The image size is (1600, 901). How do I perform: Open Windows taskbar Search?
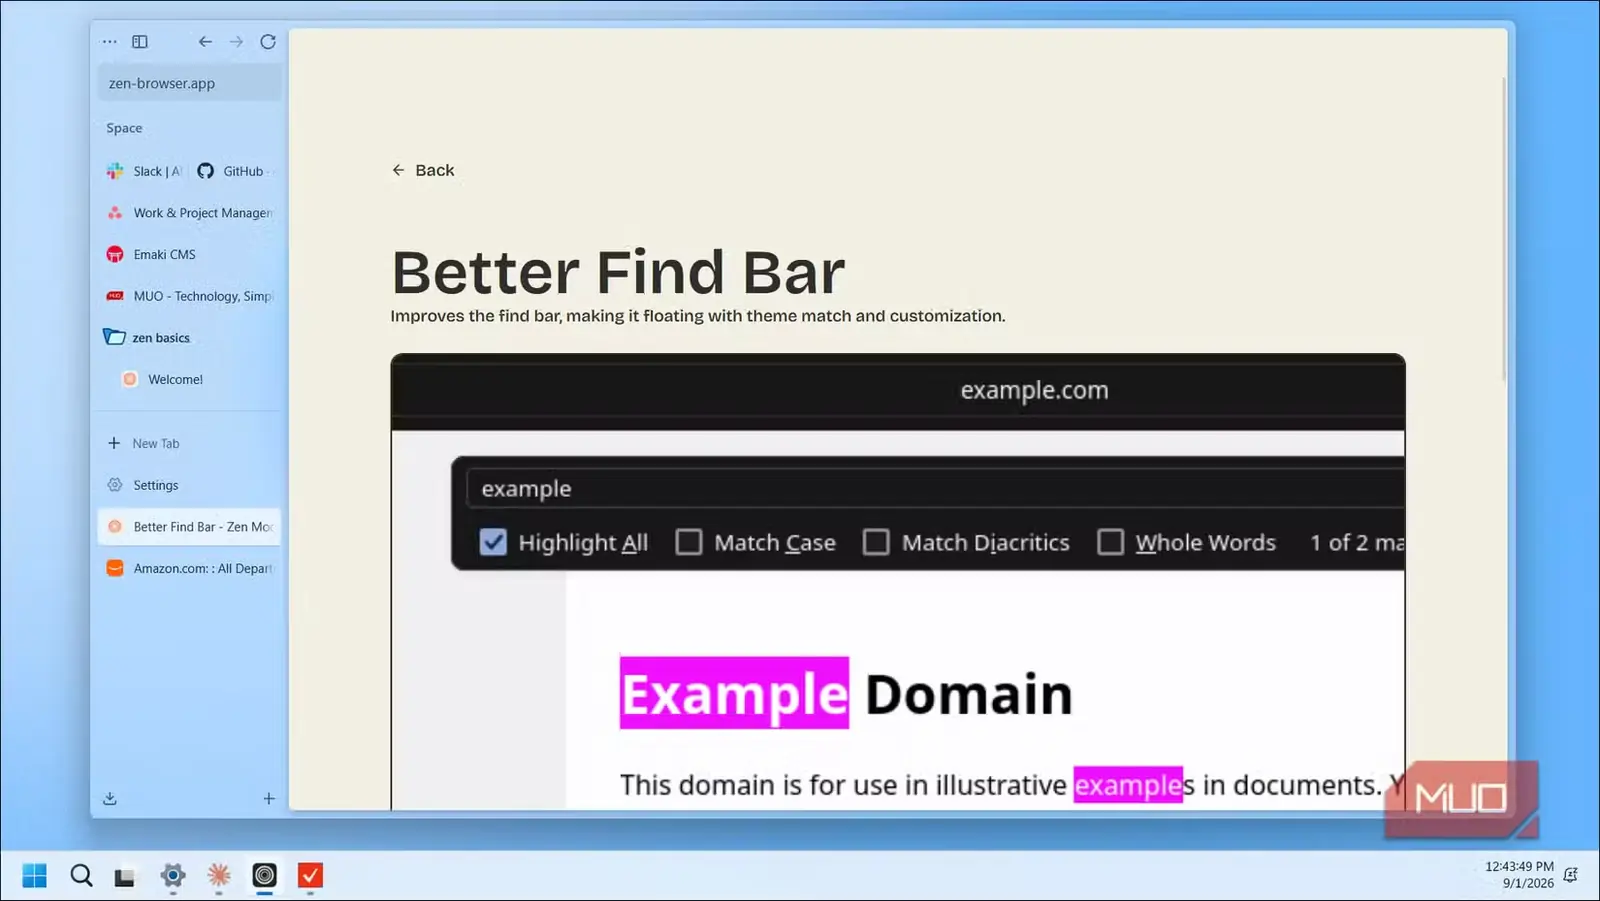(x=81, y=876)
